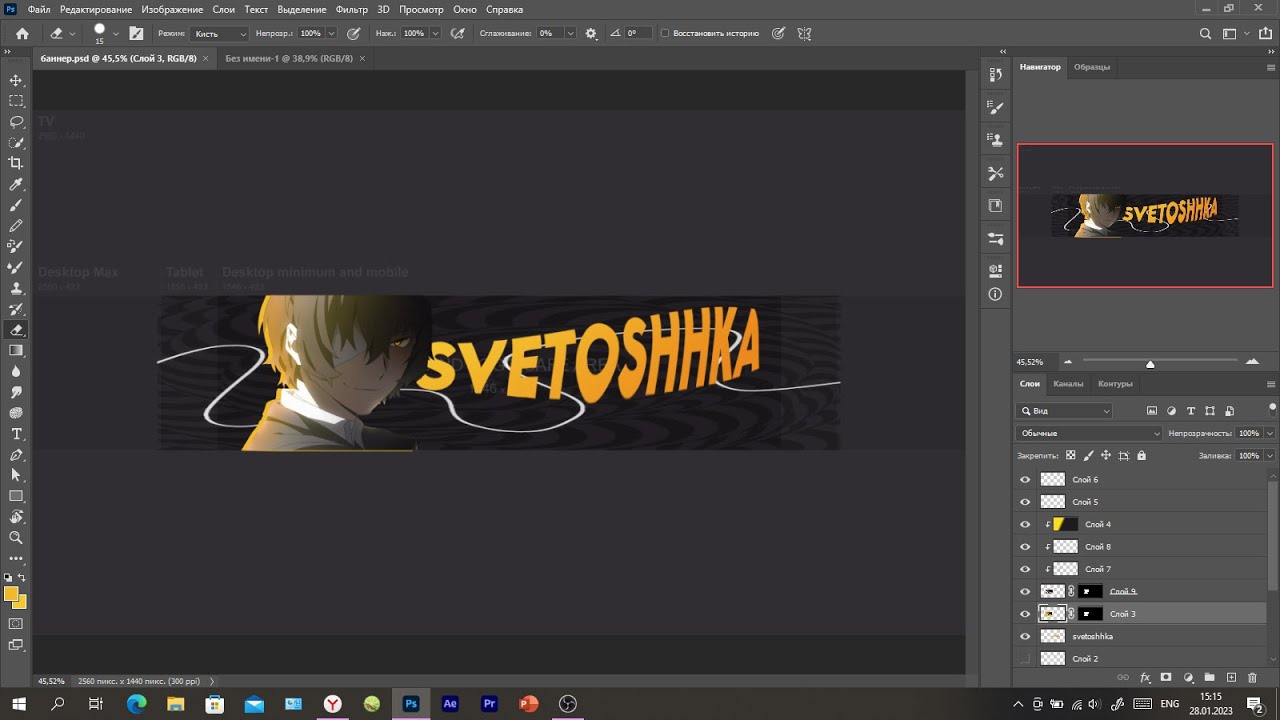Create a new layer group folder icon

click(x=1210, y=678)
